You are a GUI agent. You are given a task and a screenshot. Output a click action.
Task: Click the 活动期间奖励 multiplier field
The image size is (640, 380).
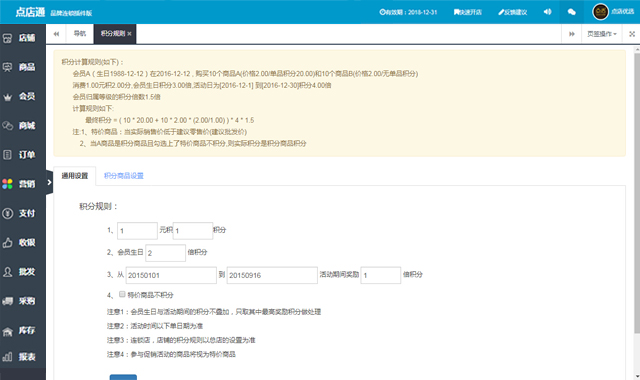(x=380, y=275)
